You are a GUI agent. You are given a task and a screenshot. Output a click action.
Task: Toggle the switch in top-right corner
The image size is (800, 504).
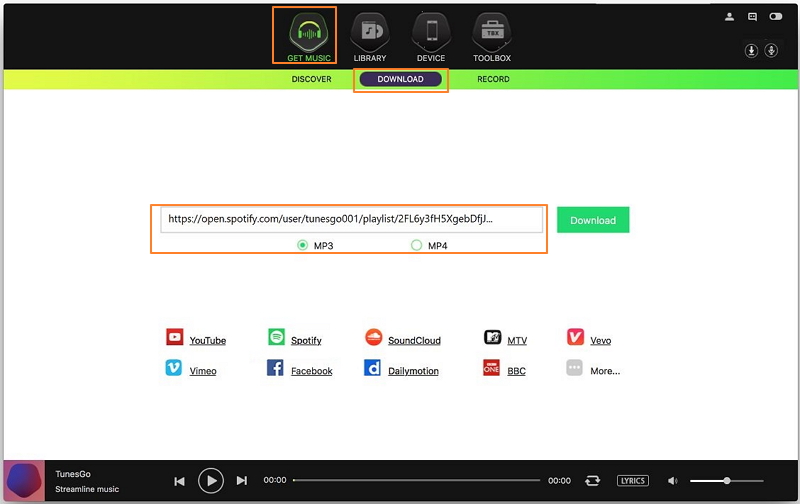click(775, 17)
